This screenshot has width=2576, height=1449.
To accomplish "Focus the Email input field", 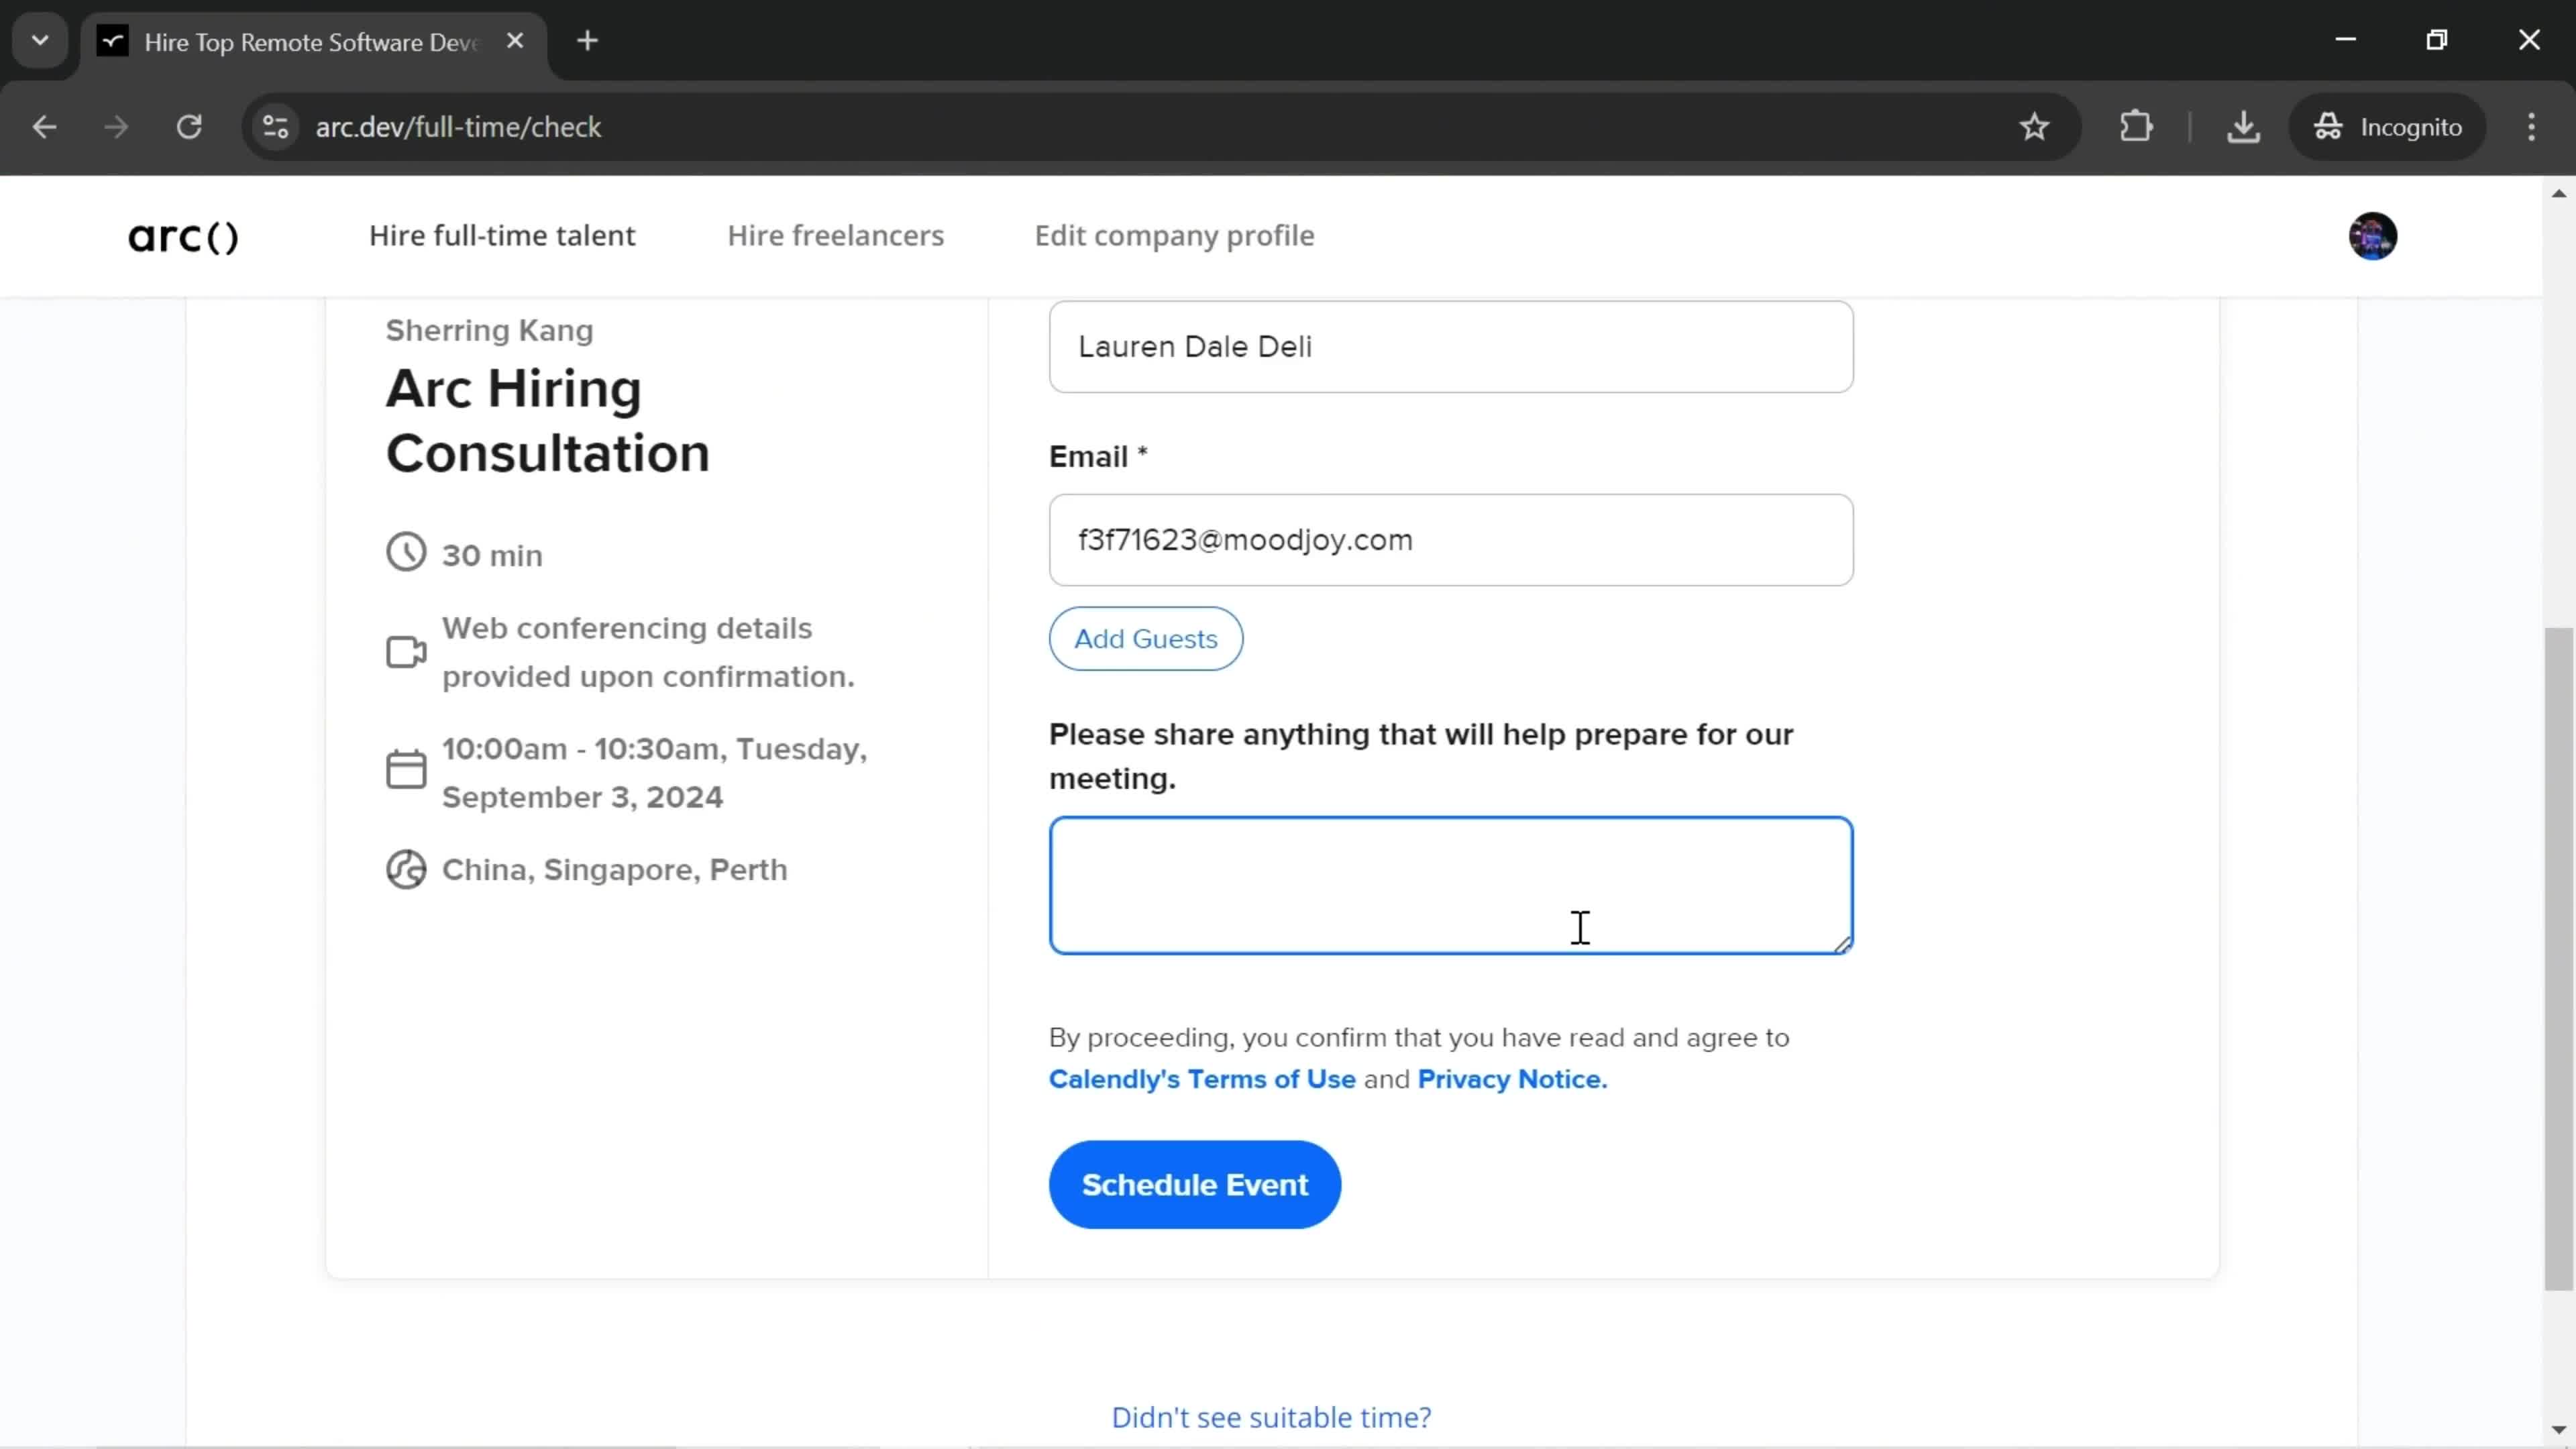I will (x=1450, y=540).
